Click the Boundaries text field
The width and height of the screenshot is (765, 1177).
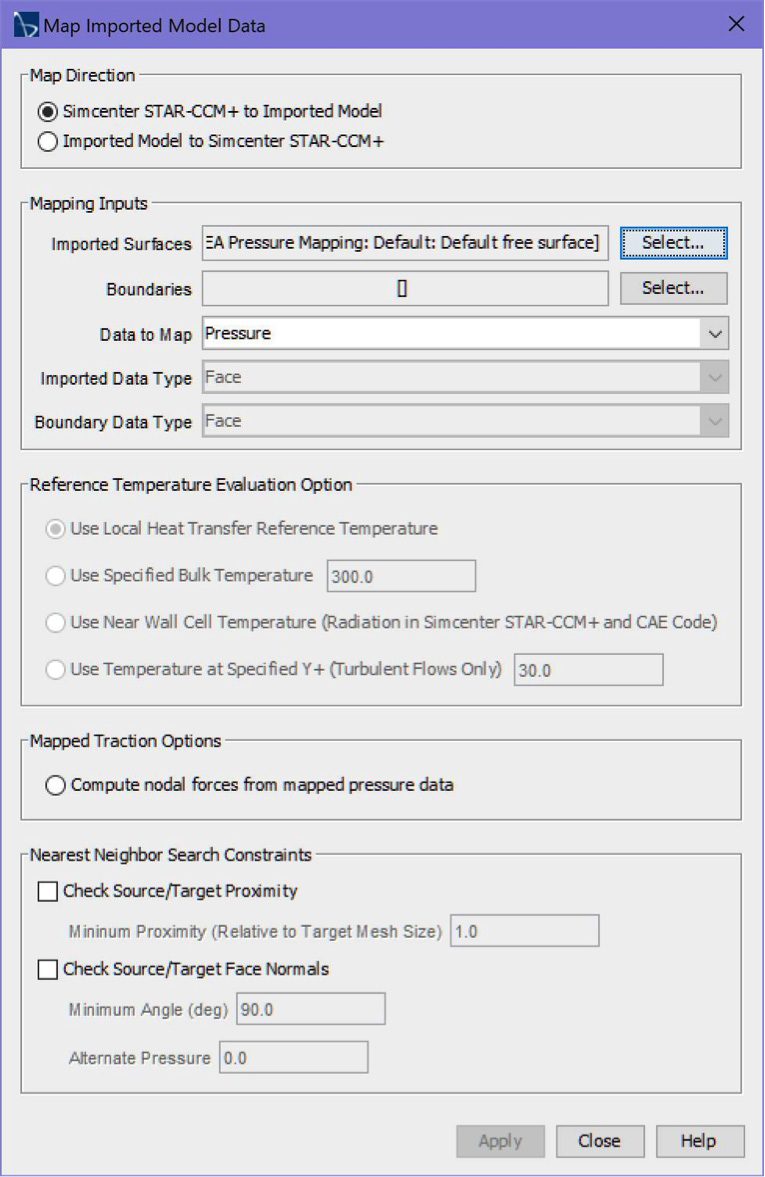[405, 288]
